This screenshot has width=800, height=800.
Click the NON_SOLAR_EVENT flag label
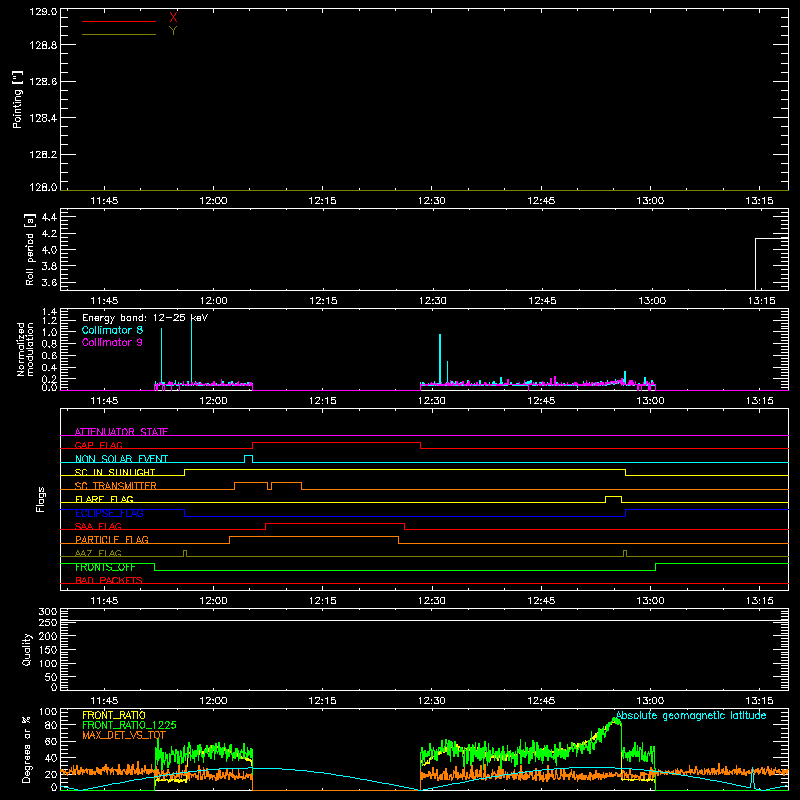tap(121, 459)
